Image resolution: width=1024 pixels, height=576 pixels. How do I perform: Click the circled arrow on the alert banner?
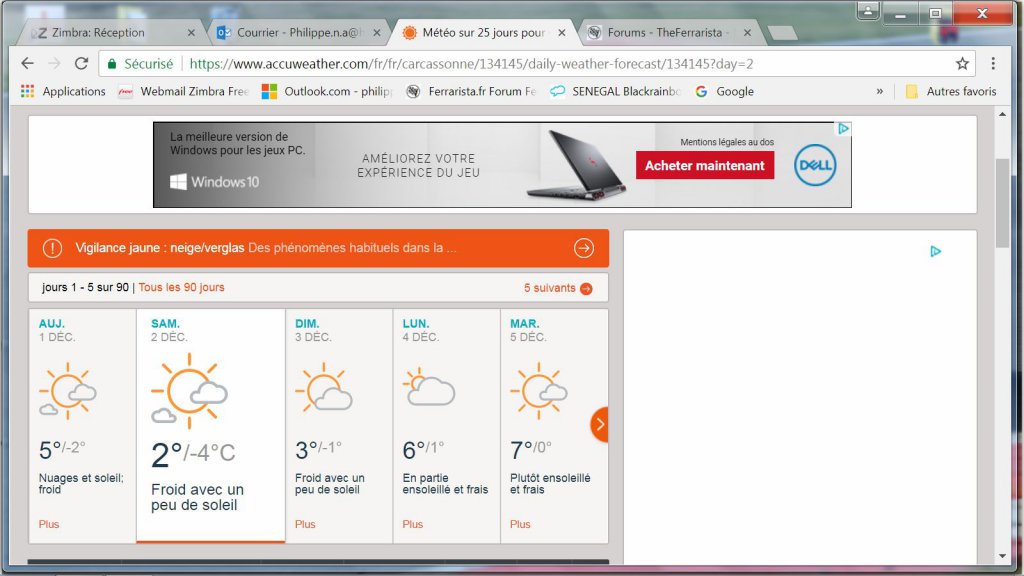[584, 248]
